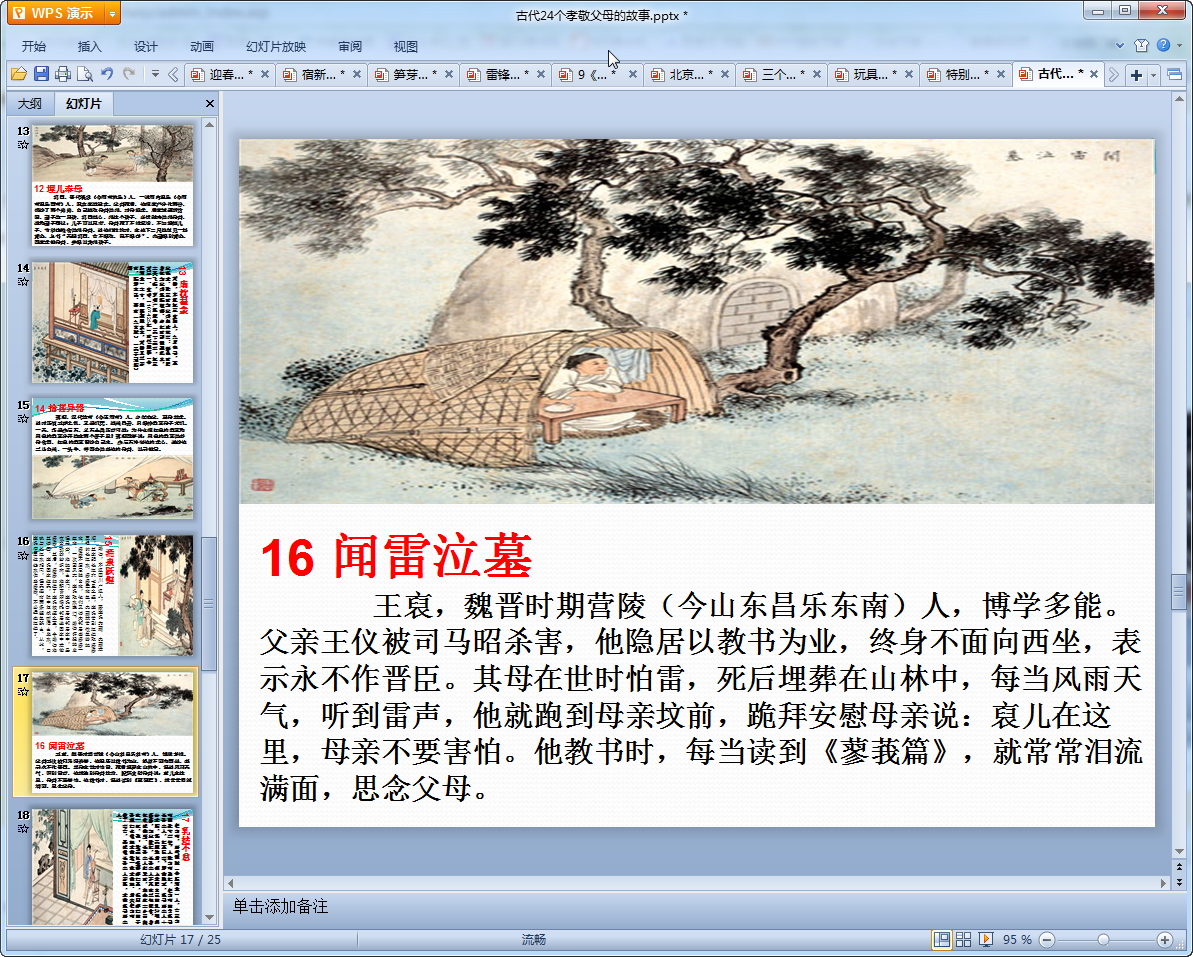
Task: Expand the dropdown beside the help icon
Action: click(1179, 46)
